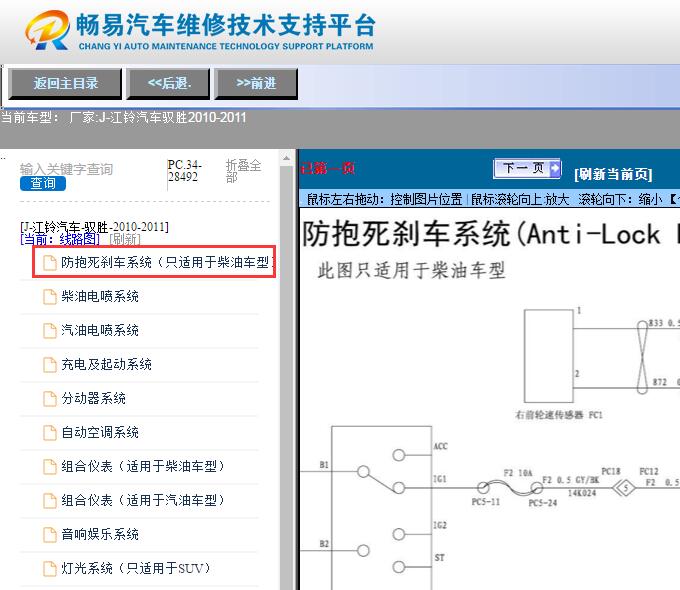Image resolution: width=680 pixels, height=590 pixels.
Task: Click the document icon beside 柴油电喷系统
Action: [50, 297]
